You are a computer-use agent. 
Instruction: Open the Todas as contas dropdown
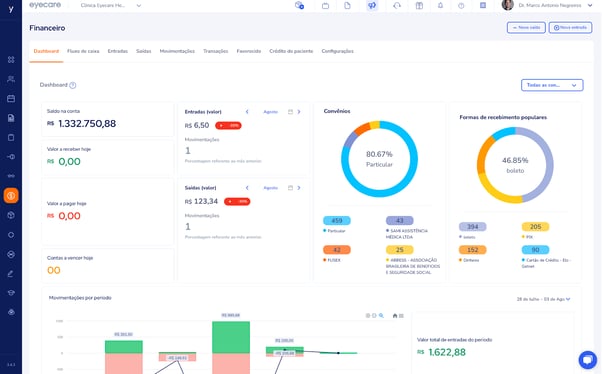point(552,85)
